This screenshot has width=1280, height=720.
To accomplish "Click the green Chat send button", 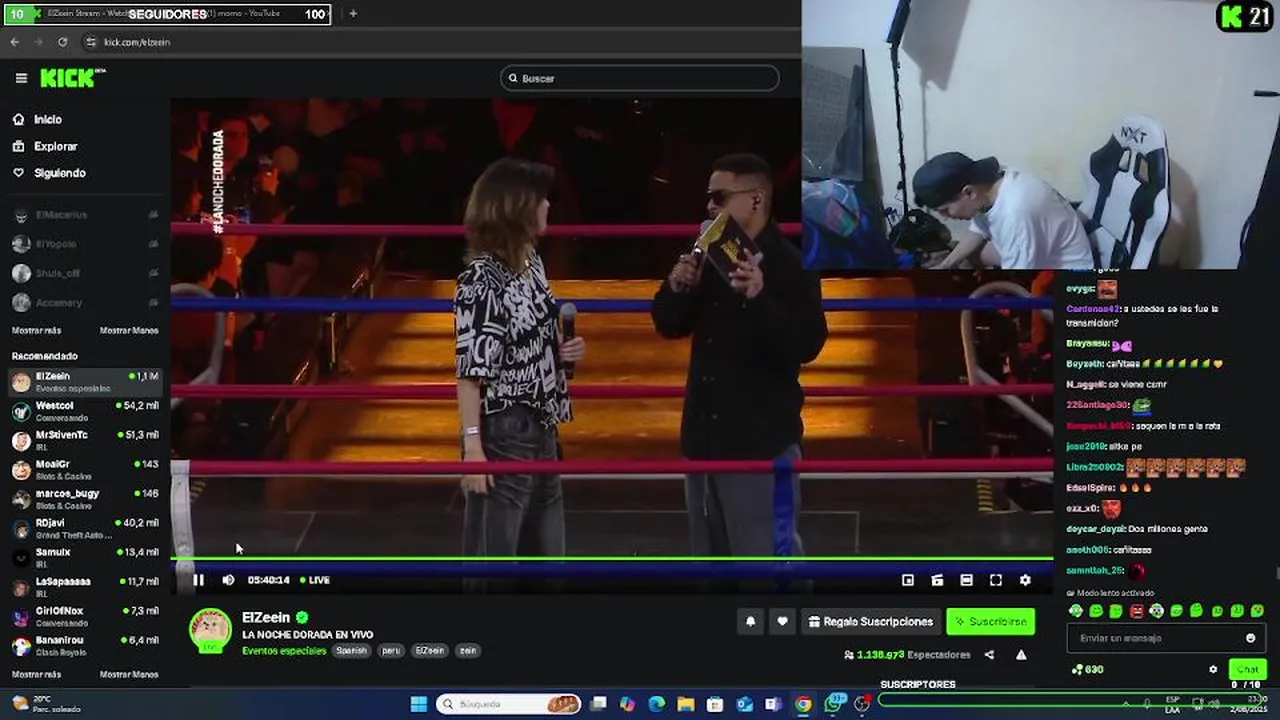I will click(1247, 669).
